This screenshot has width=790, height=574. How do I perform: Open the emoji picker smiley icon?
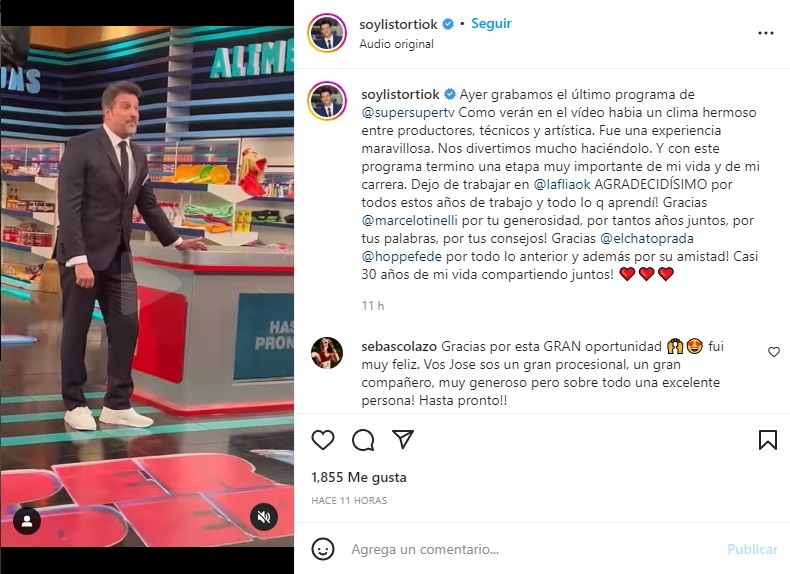click(x=322, y=549)
